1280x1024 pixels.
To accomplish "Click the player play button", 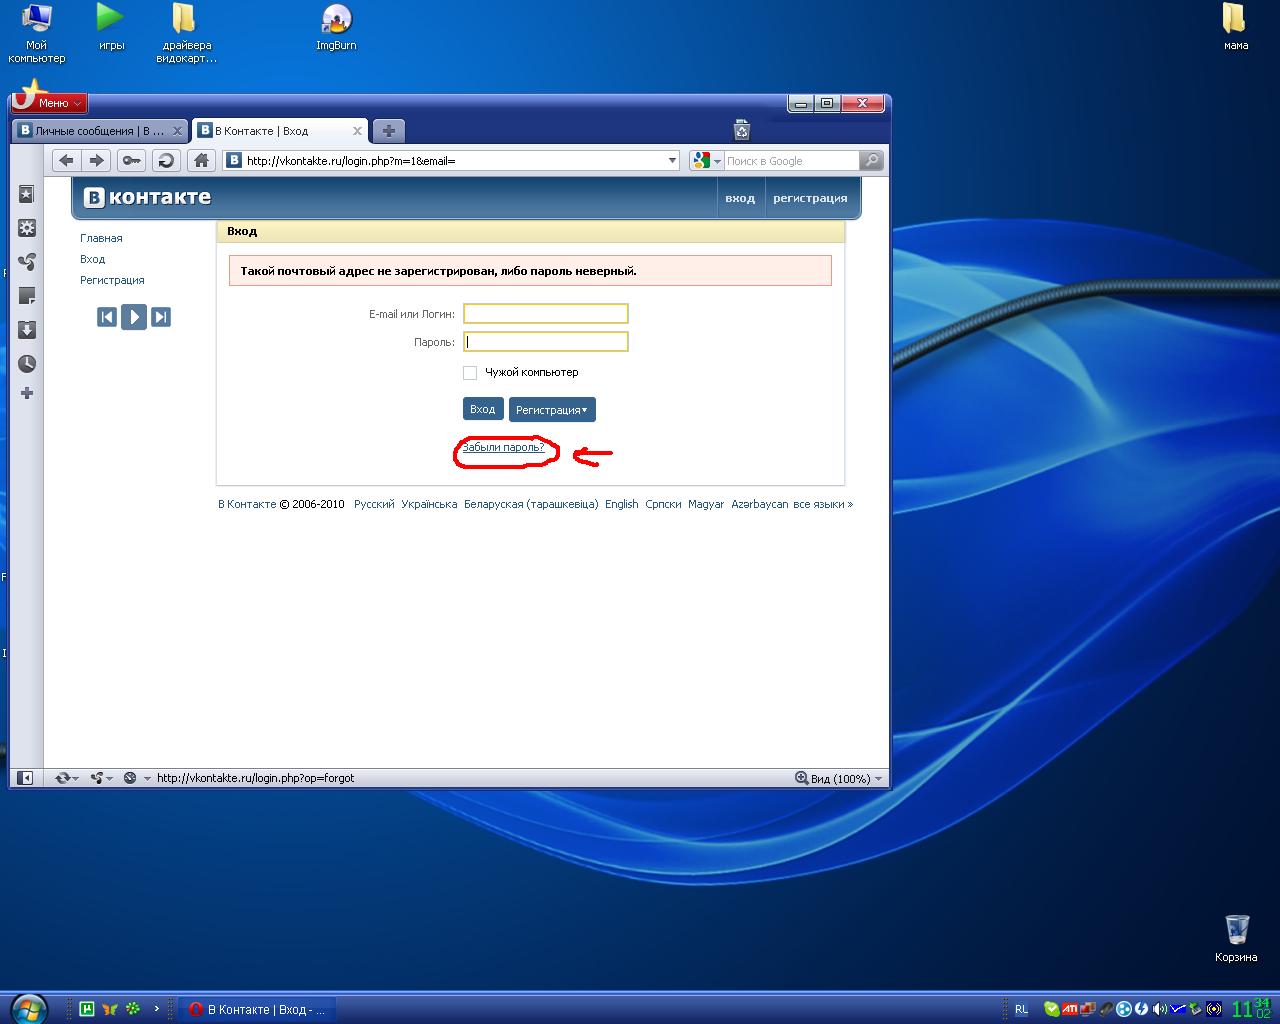I will 134,317.
